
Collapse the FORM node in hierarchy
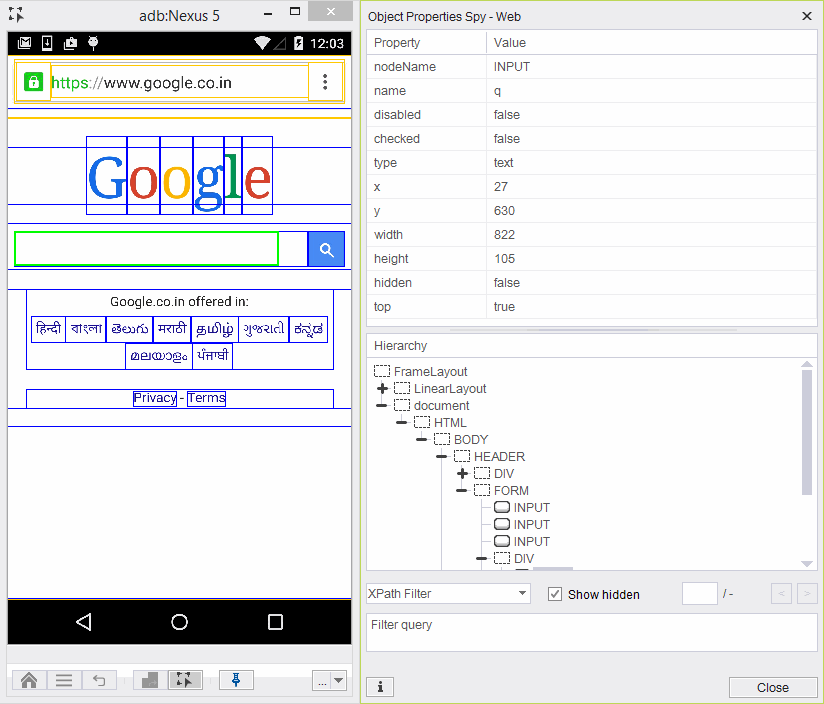tap(462, 490)
